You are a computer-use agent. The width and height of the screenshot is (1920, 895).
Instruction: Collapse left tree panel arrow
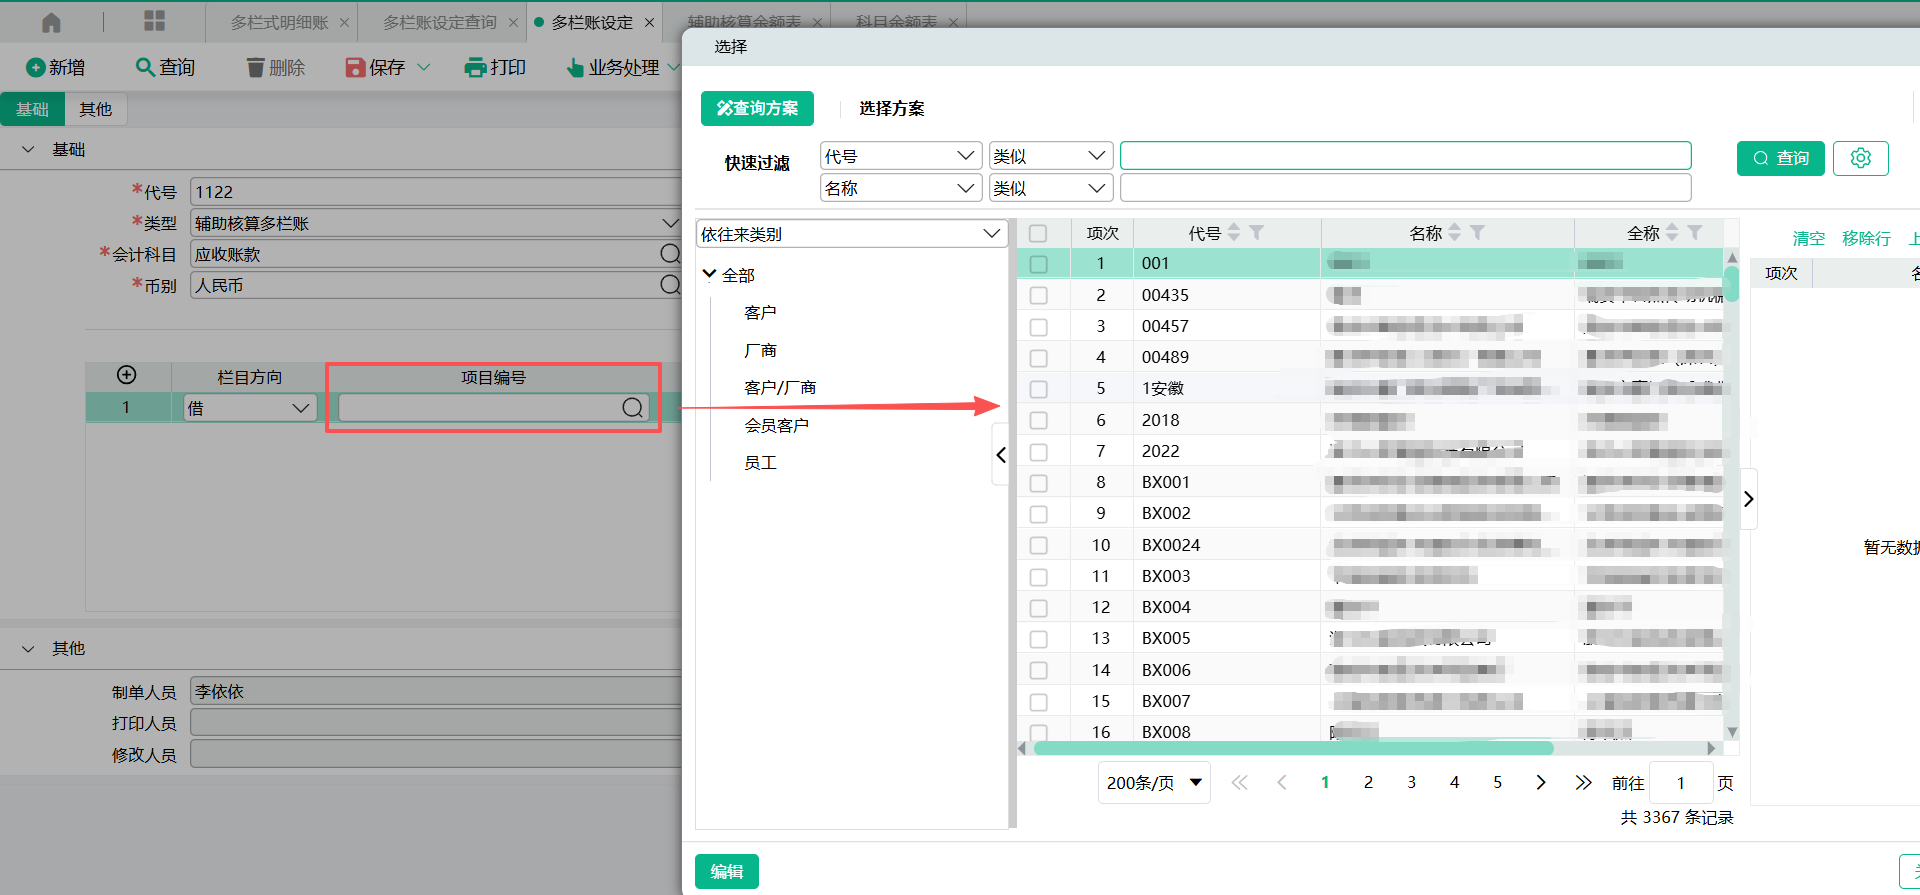pyautogui.click(x=1000, y=455)
